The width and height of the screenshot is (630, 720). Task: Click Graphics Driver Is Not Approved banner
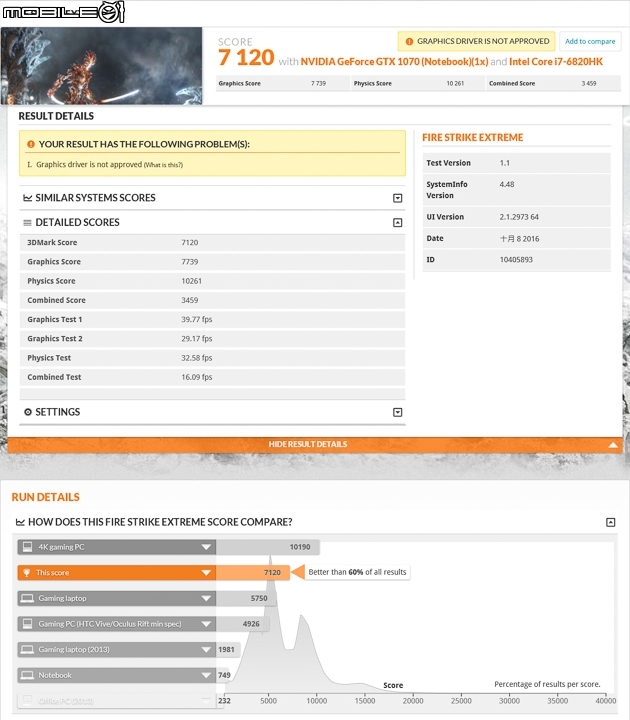[x=477, y=41]
